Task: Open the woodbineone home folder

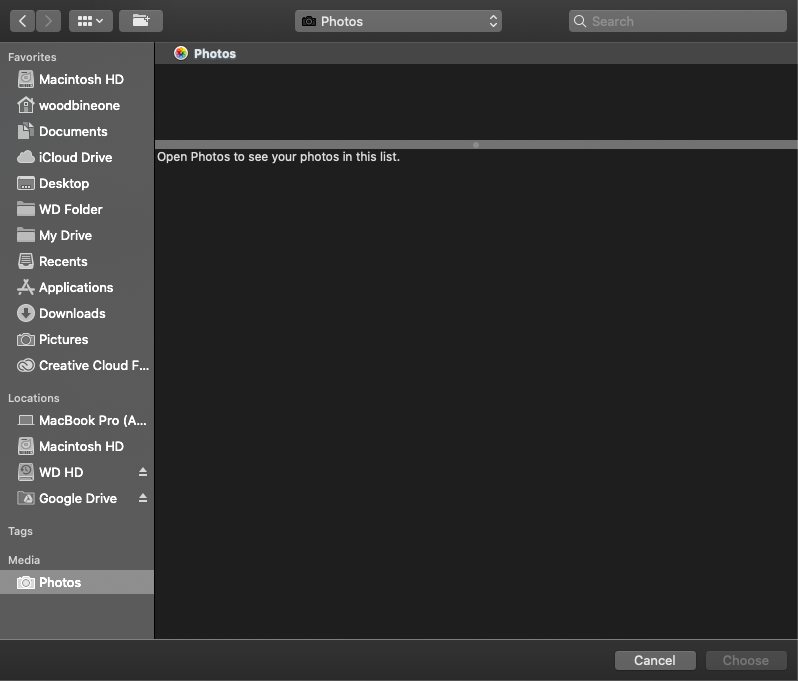Action: point(77,105)
